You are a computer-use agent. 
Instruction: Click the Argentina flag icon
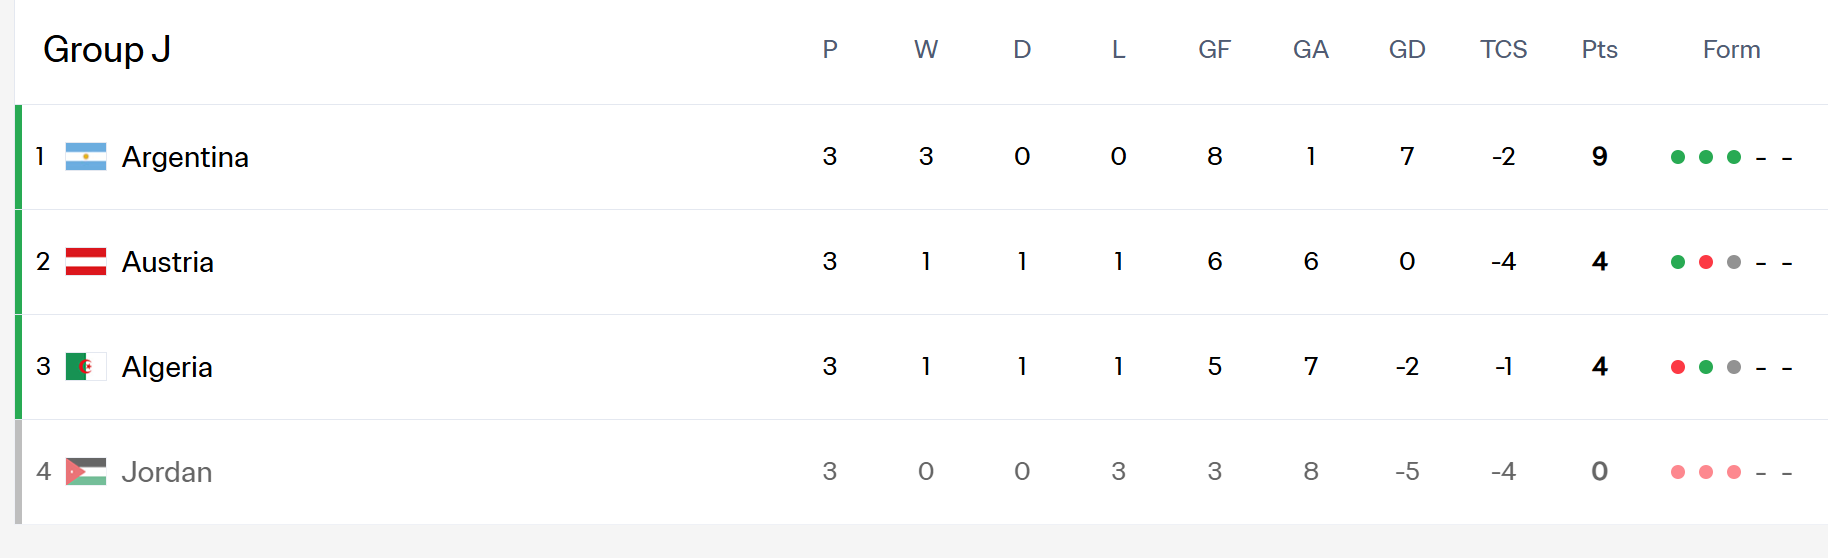tap(86, 157)
